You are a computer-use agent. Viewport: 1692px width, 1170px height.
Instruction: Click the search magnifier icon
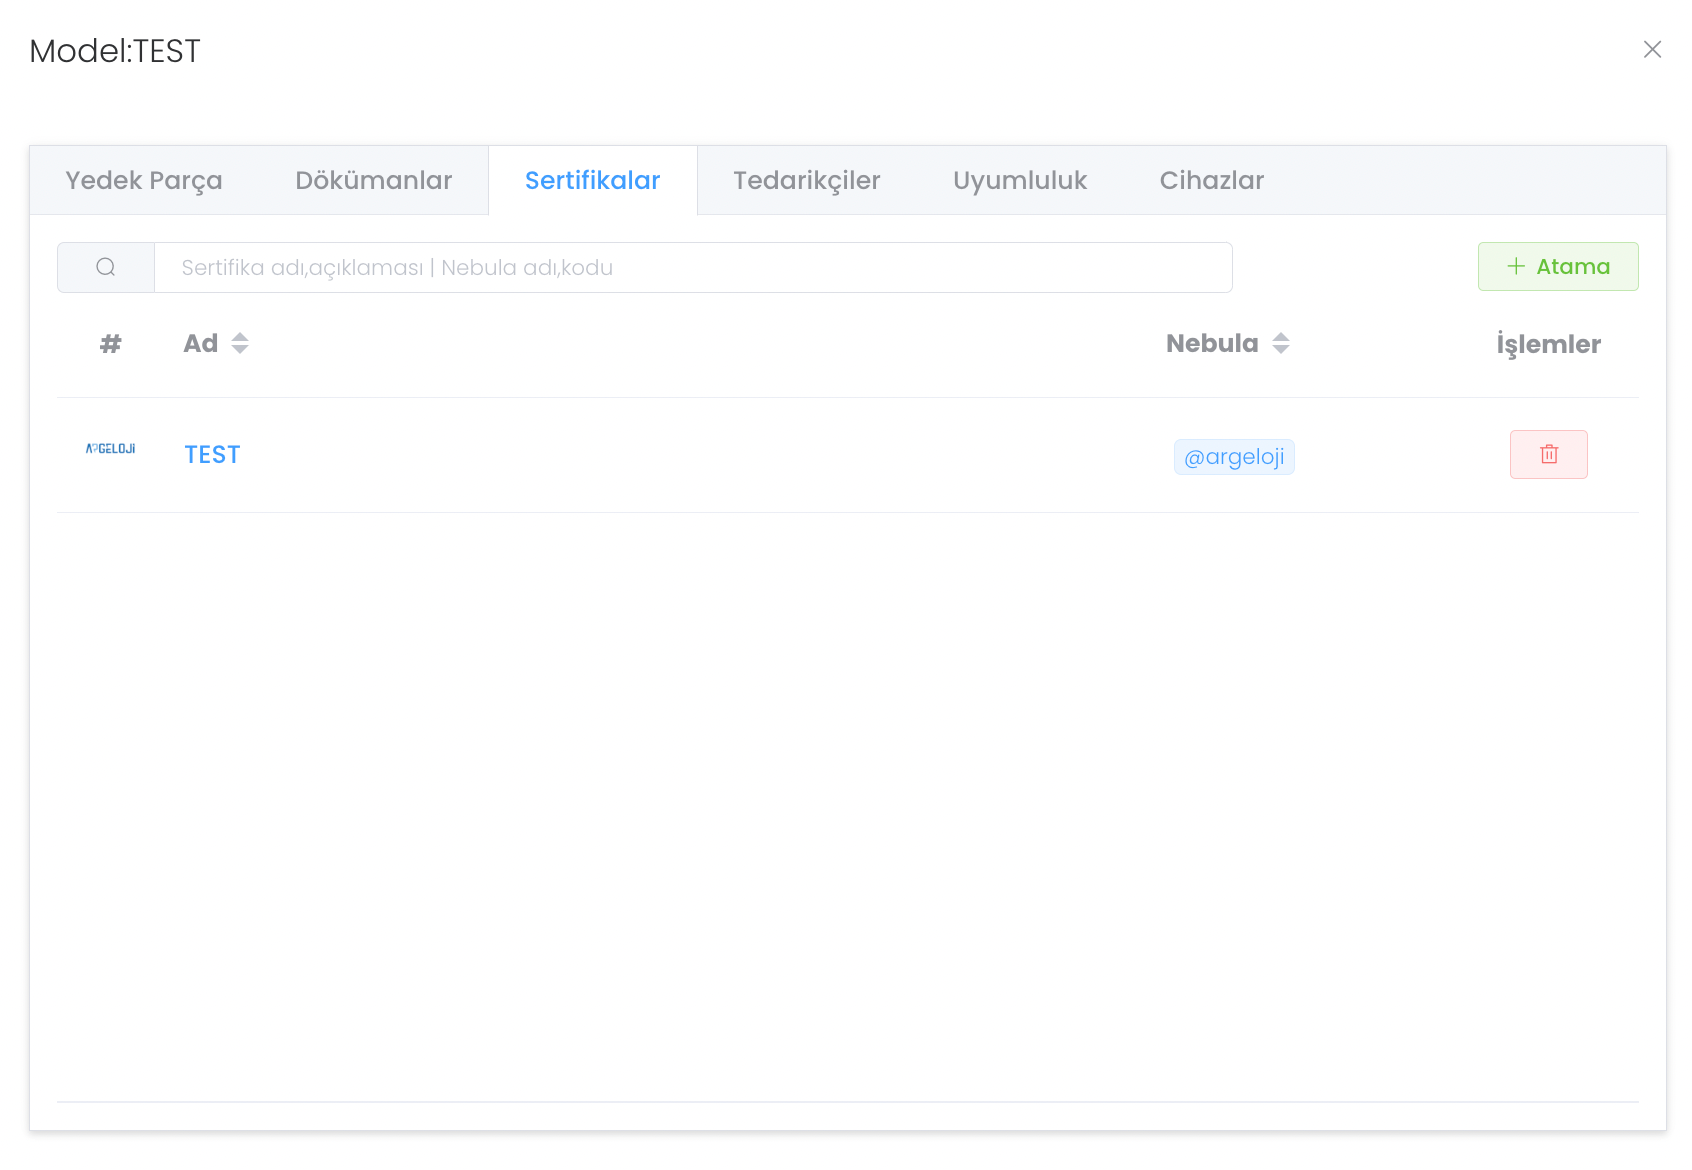[106, 267]
